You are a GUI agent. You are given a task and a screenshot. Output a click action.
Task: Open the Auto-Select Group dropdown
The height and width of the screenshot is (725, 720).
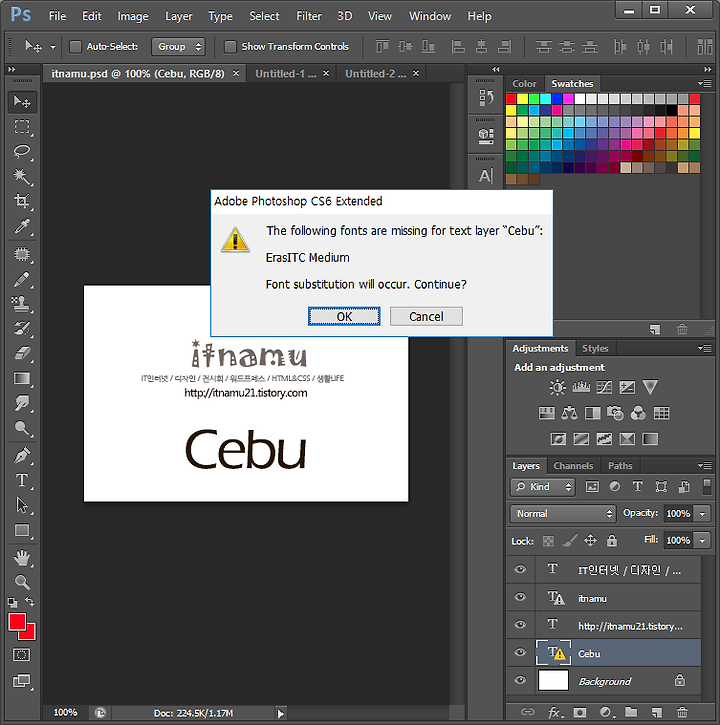pos(178,47)
